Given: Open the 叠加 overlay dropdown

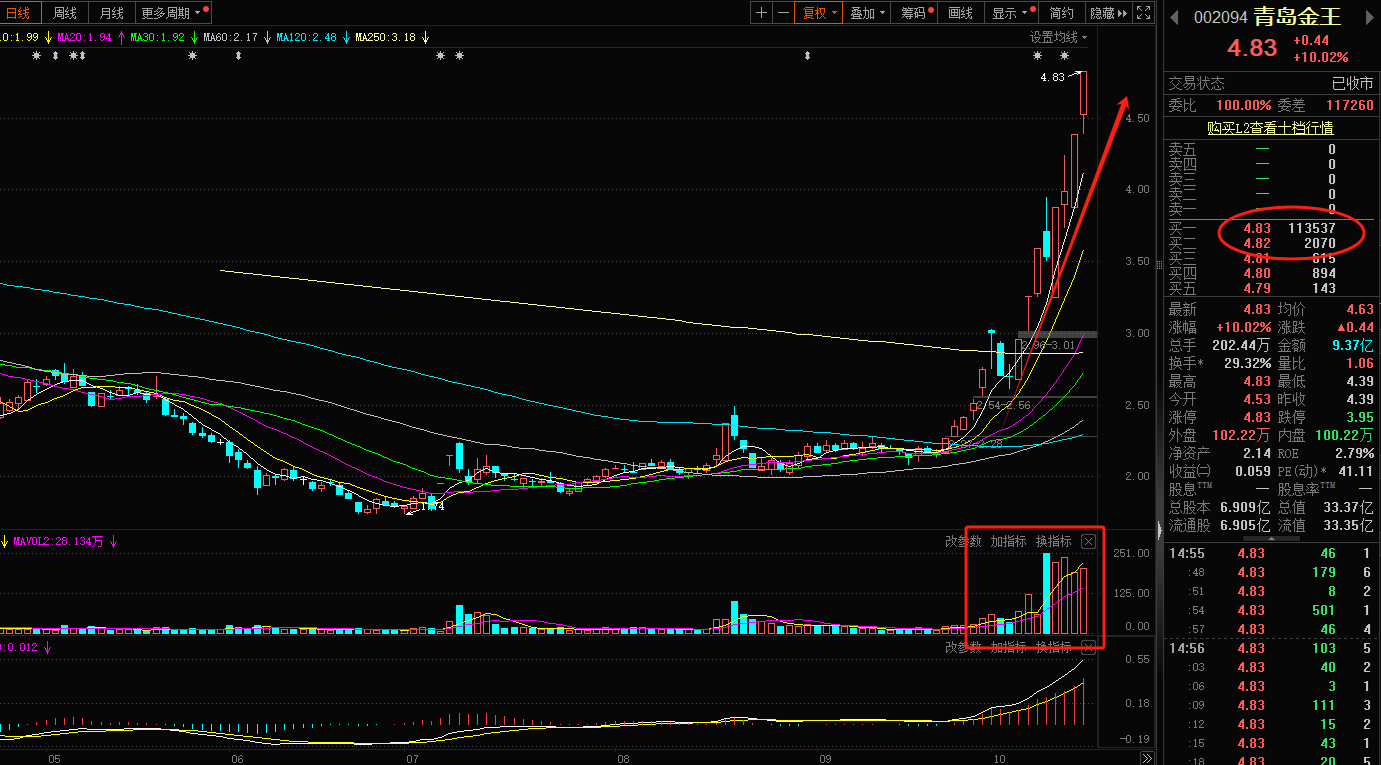Looking at the screenshot, I should tap(866, 13).
